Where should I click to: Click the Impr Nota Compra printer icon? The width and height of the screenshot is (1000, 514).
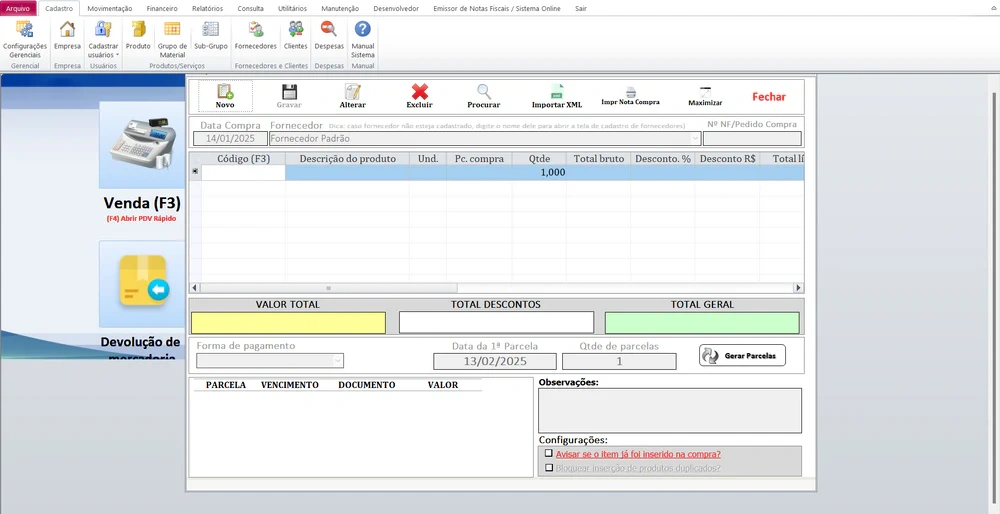pos(630,93)
